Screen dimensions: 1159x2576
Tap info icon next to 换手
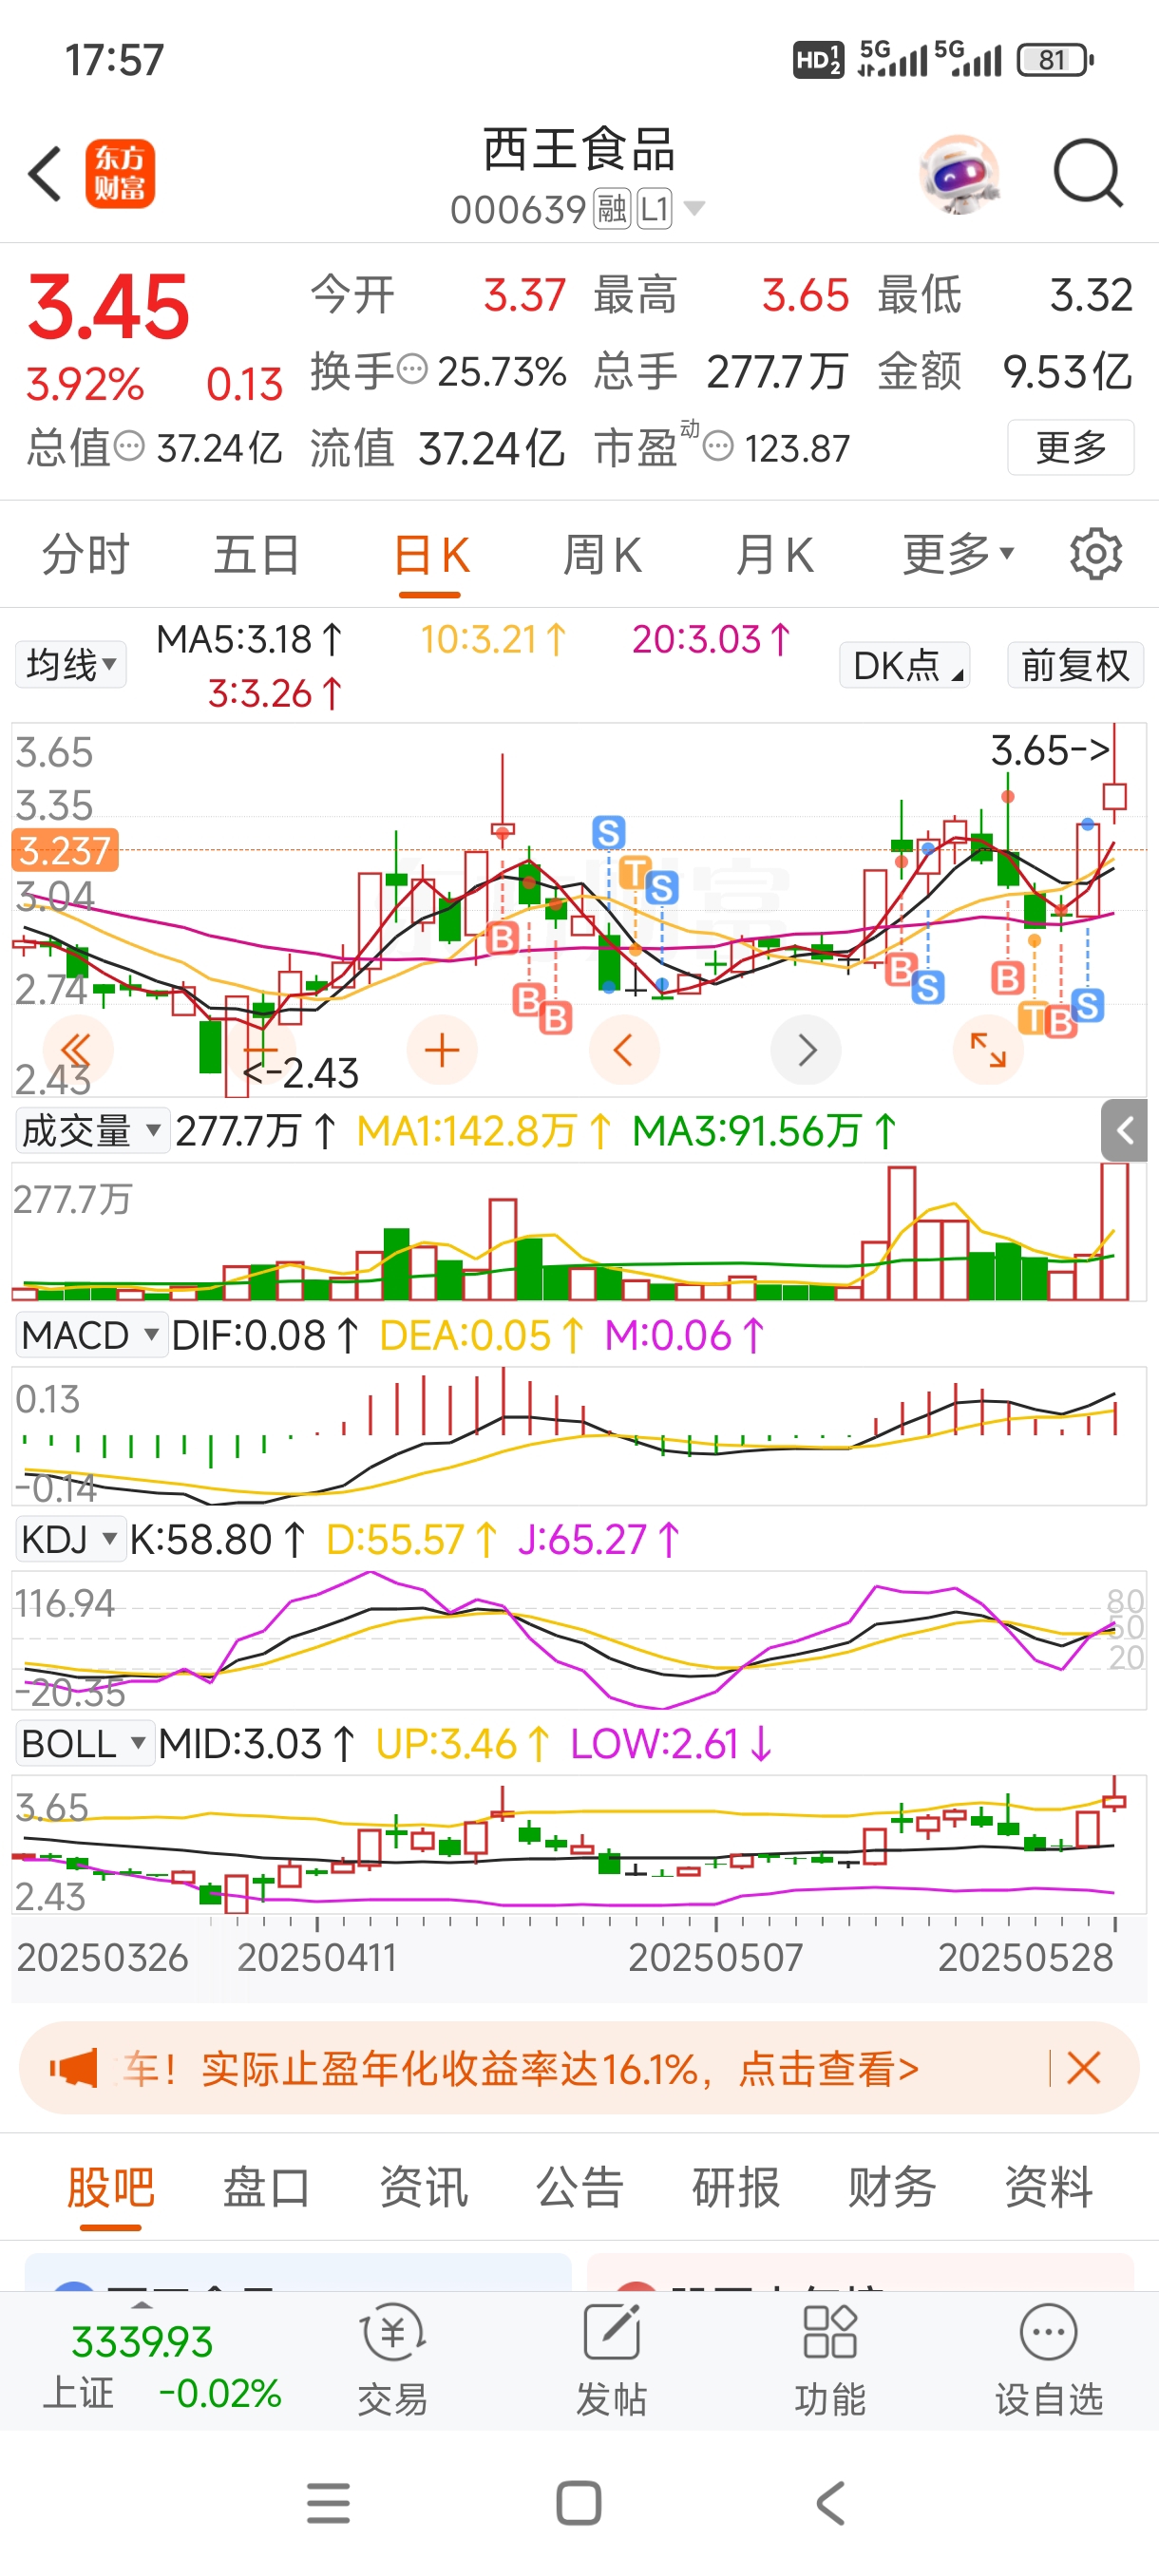[412, 370]
